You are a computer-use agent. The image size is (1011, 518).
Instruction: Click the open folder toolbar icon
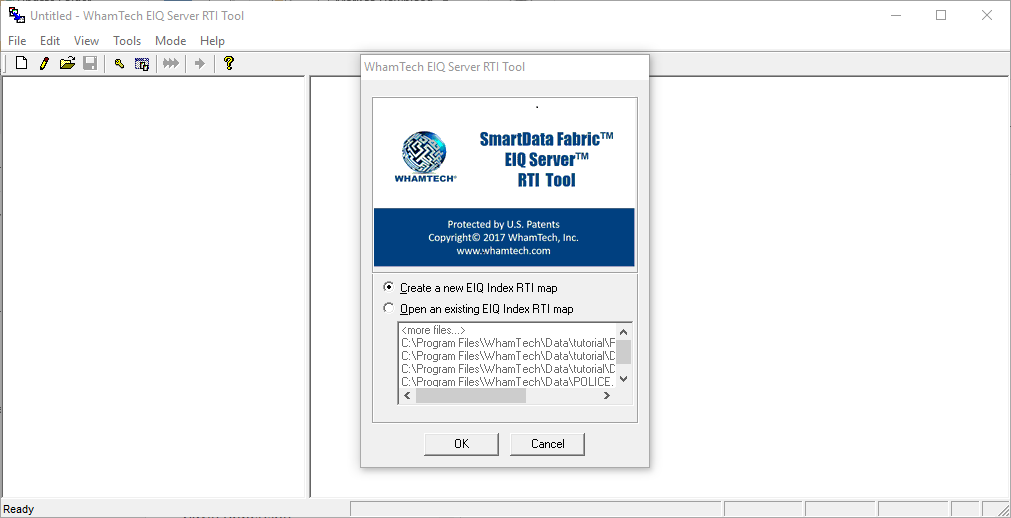(x=67, y=63)
